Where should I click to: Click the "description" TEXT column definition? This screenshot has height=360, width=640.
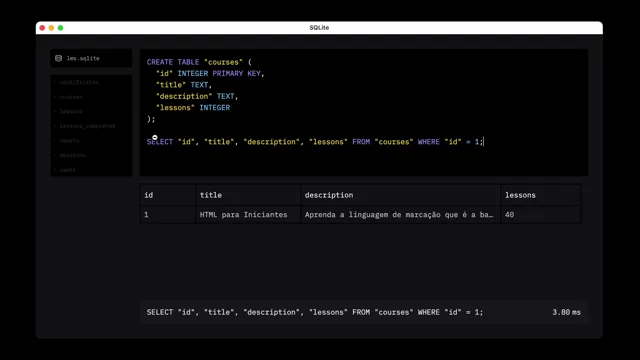pyautogui.click(x=197, y=96)
